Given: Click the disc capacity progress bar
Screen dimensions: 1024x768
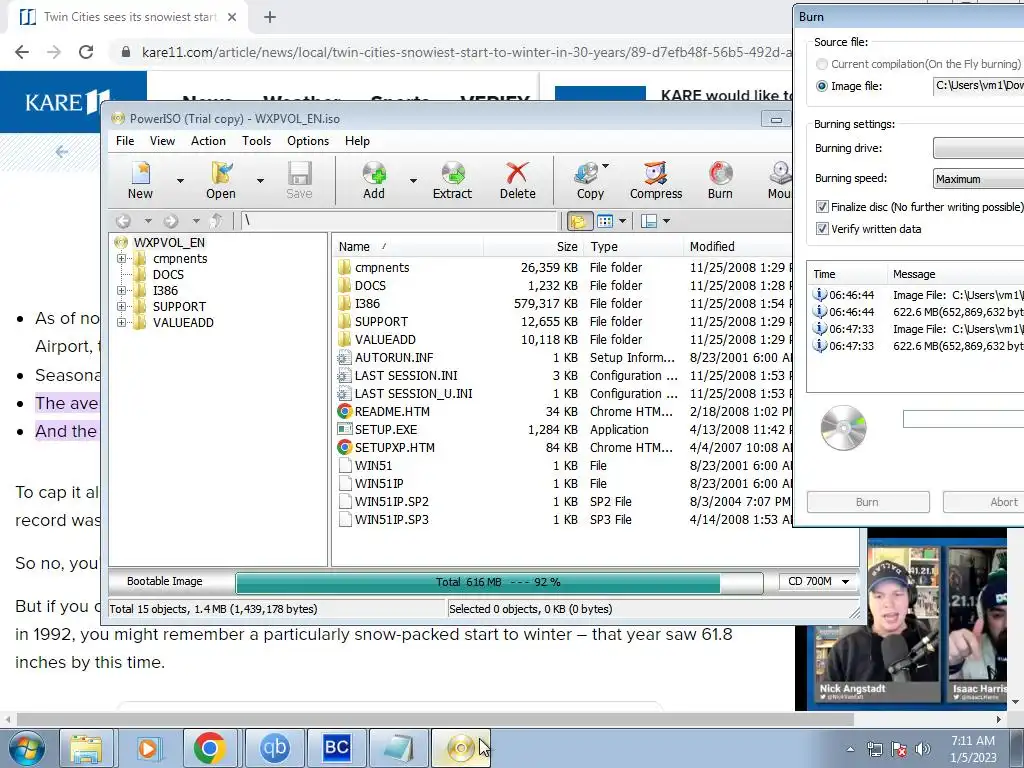Looking at the screenshot, I should [499, 582].
